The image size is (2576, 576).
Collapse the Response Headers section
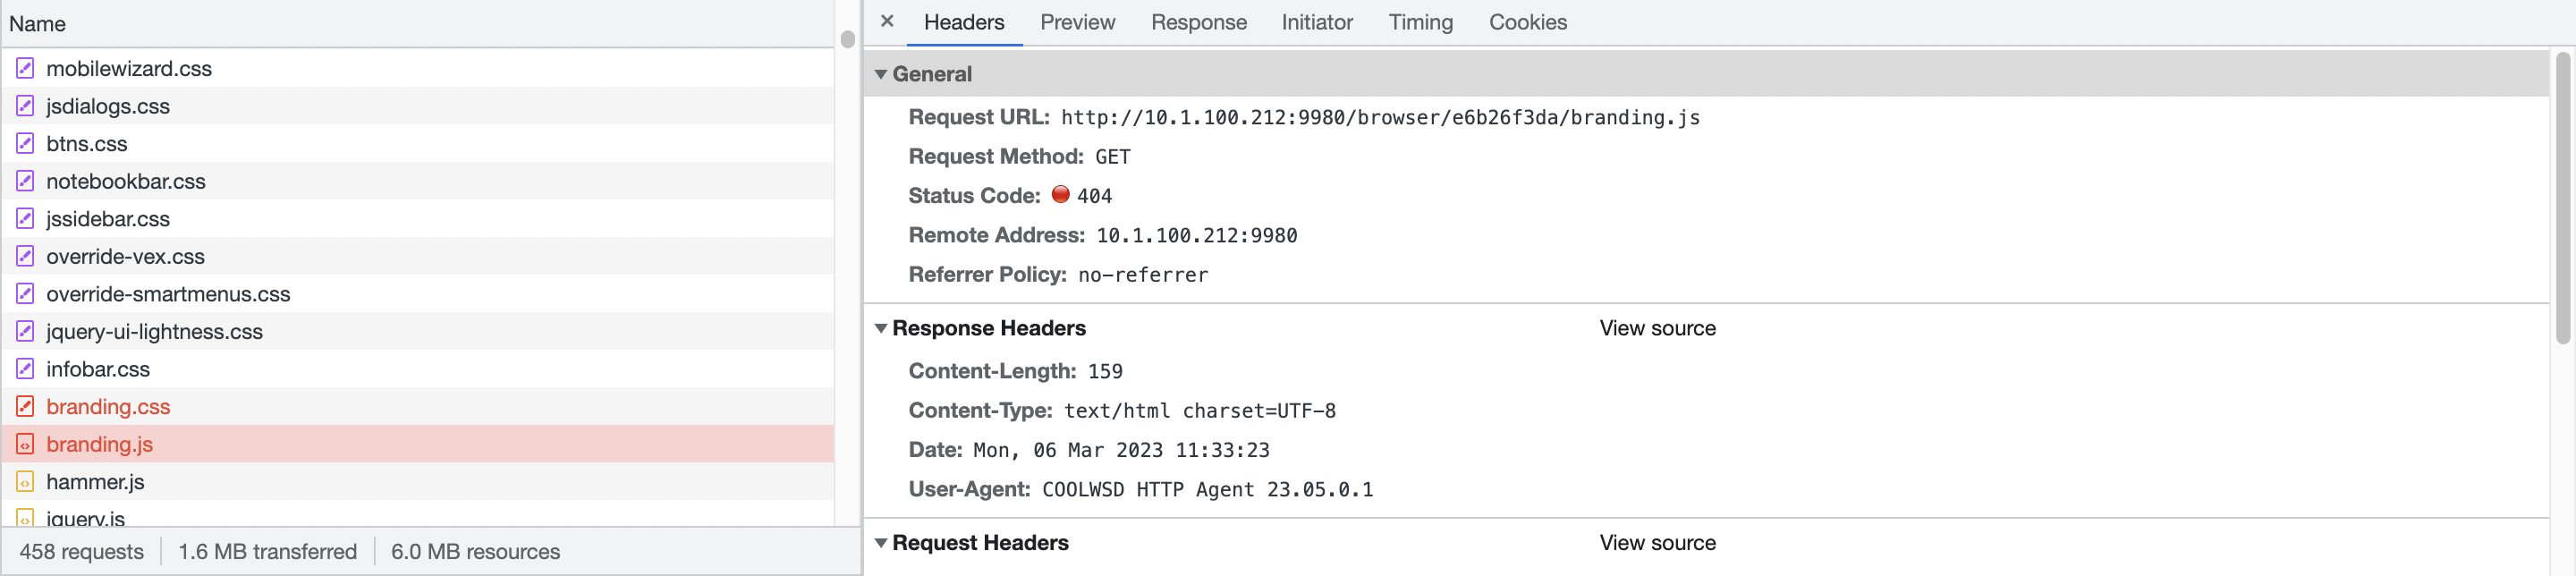click(880, 328)
